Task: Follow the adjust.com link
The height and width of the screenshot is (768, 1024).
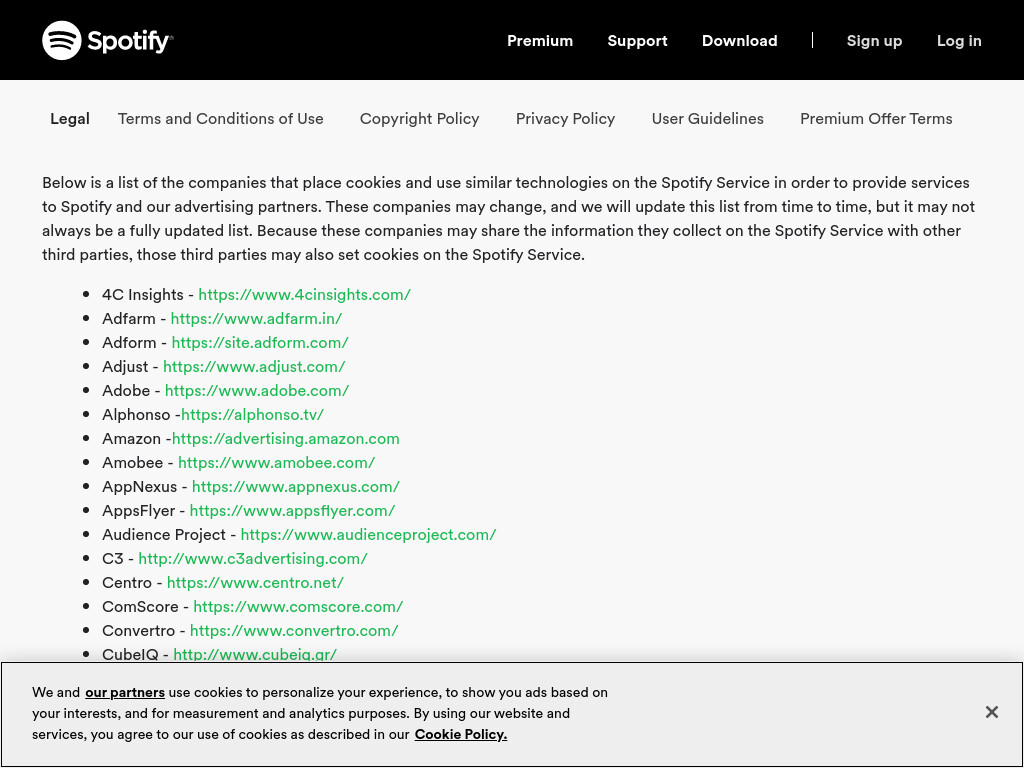Action: pyautogui.click(x=254, y=367)
